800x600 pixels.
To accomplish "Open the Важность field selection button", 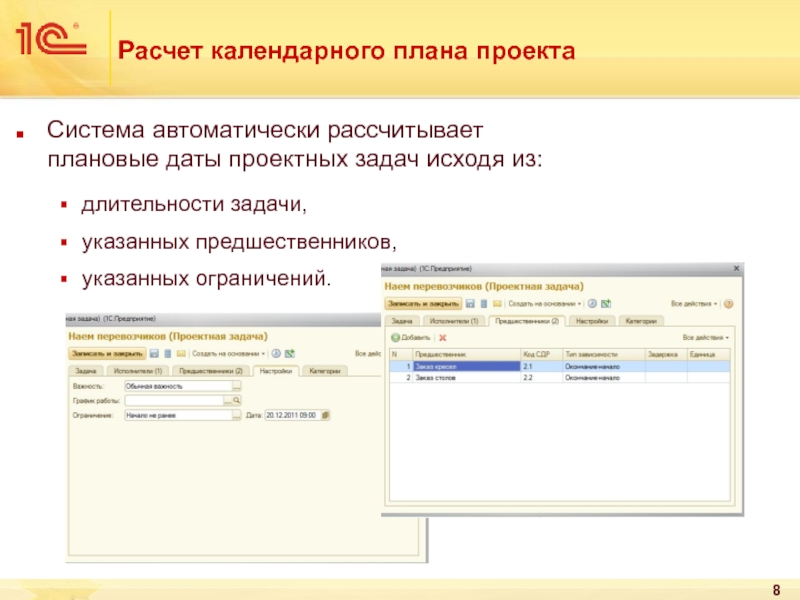I will pos(237,385).
